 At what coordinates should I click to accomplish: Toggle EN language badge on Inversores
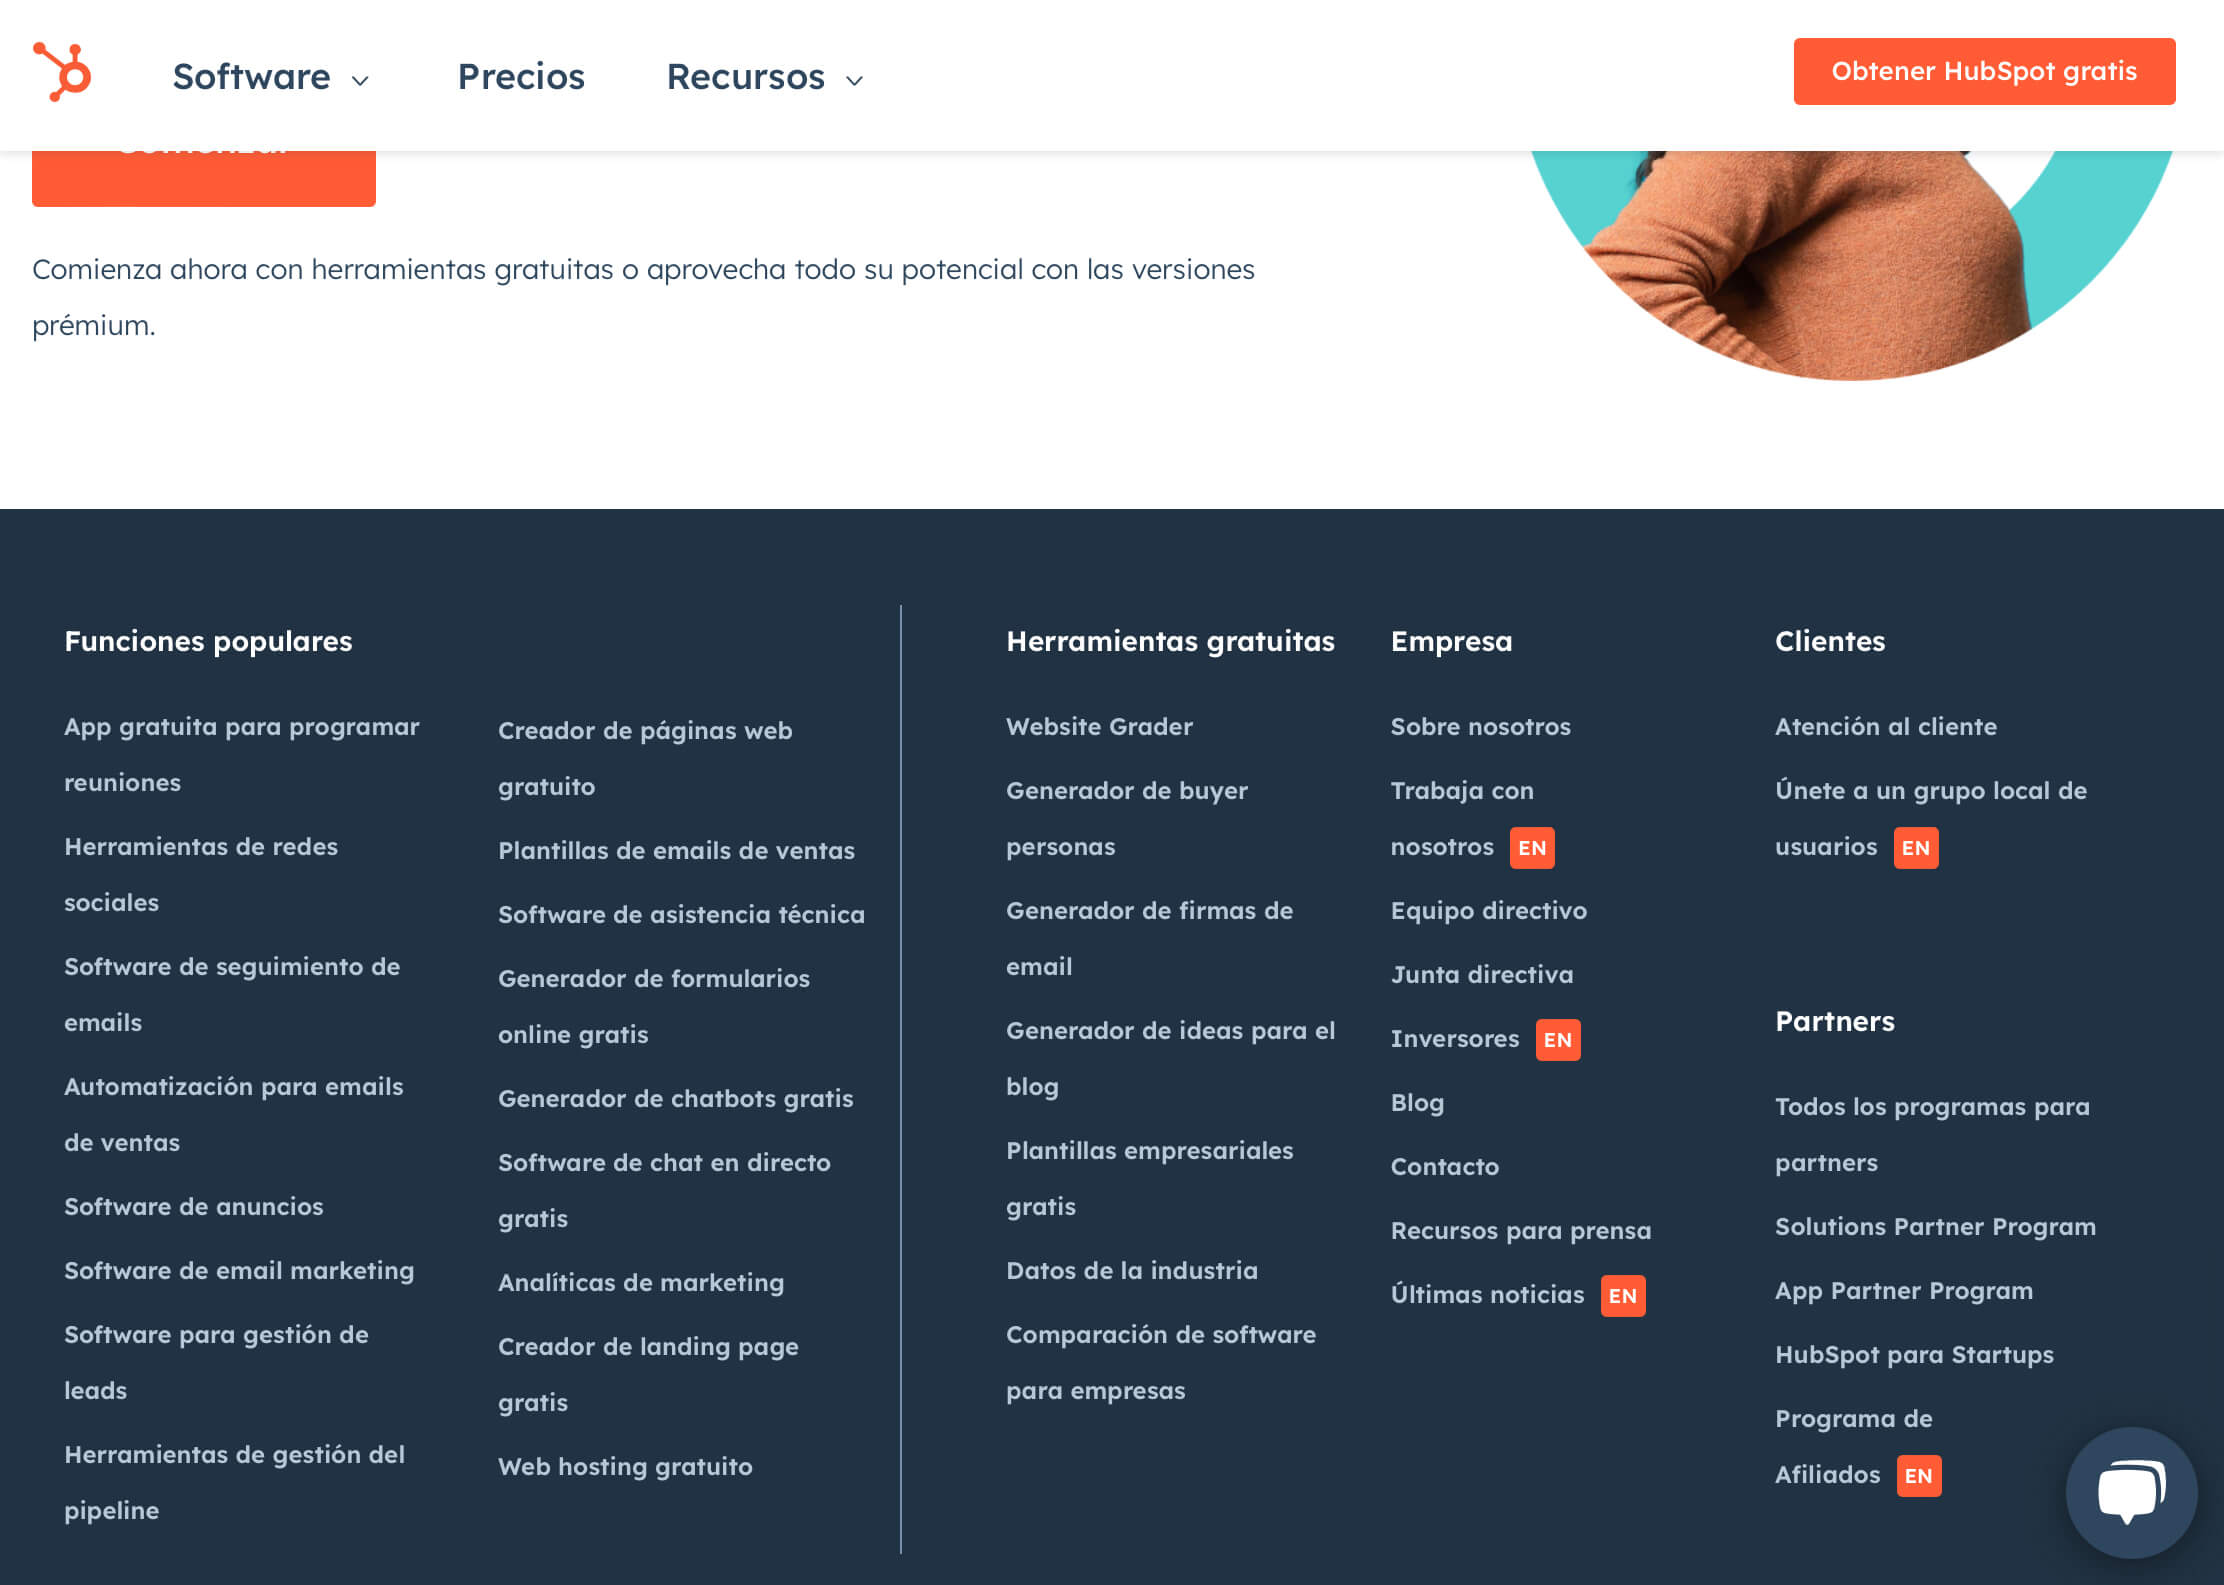[1557, 1038]
